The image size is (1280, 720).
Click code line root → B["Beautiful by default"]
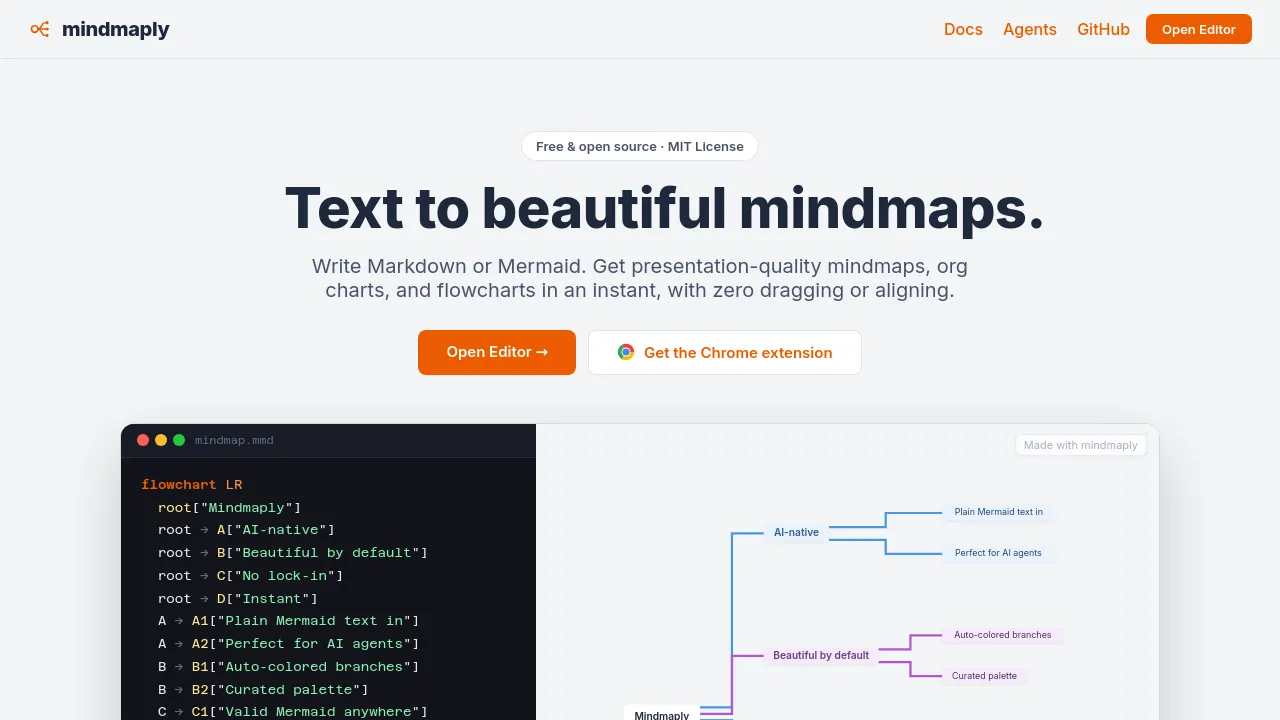tap(293, 553)
